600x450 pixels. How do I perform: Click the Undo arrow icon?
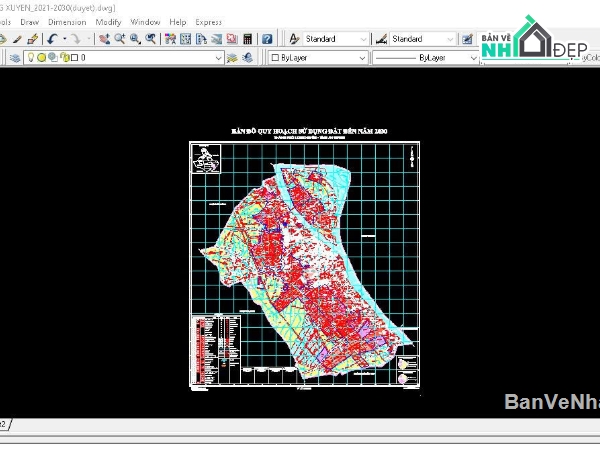point(52,39)
